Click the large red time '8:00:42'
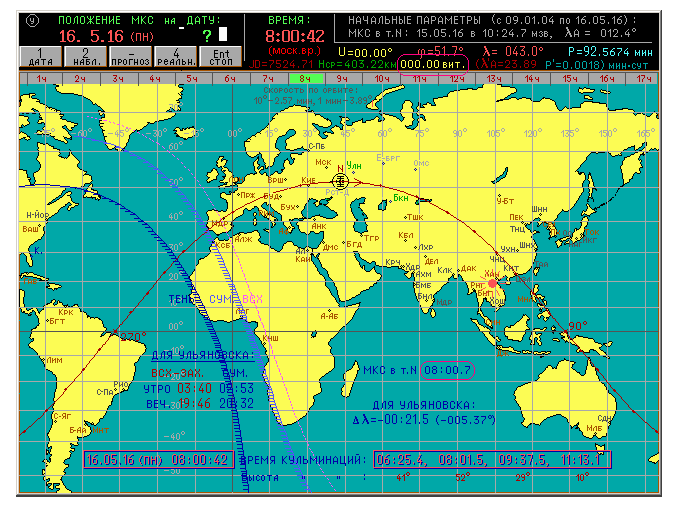 click(294, 36)
